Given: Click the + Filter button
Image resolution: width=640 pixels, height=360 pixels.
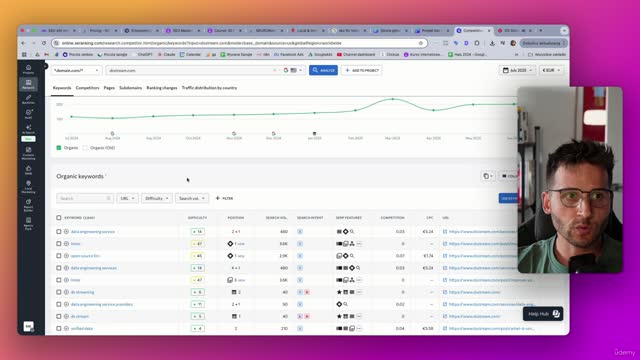Looking at the screenshot, I should (x=224, y=198).
